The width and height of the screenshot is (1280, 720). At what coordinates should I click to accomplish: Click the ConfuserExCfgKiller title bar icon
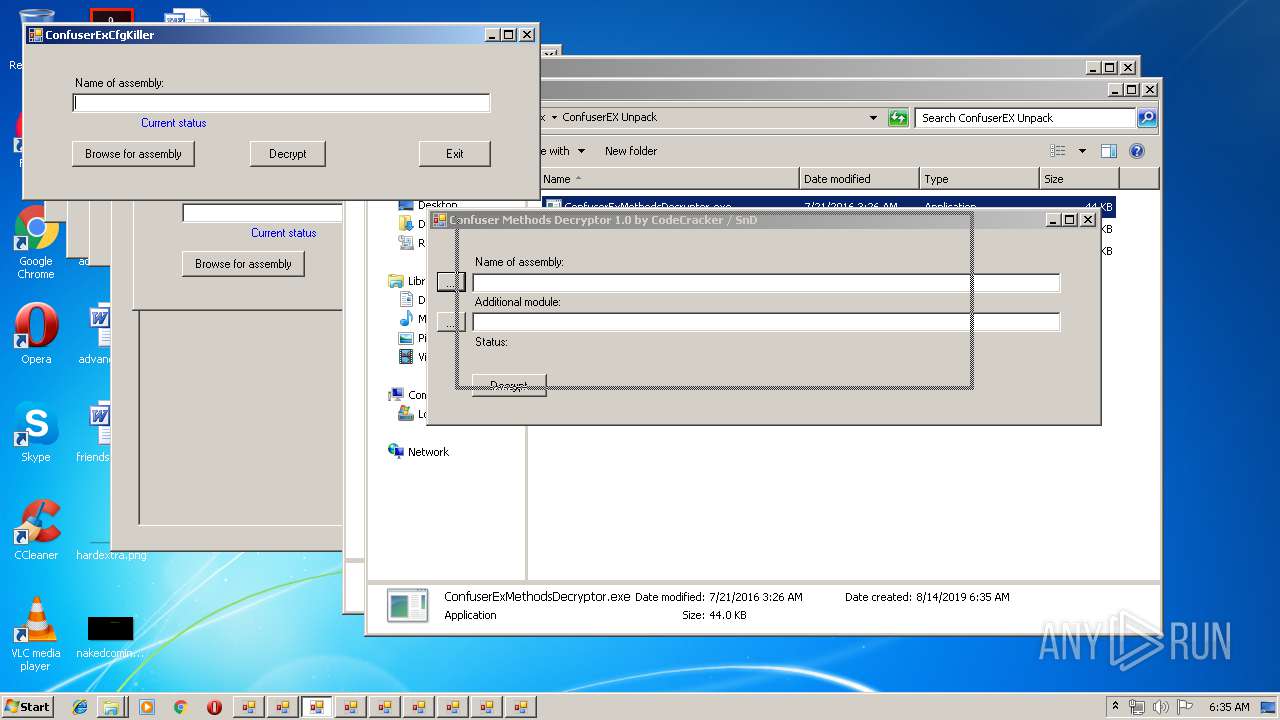click(35, 35)
